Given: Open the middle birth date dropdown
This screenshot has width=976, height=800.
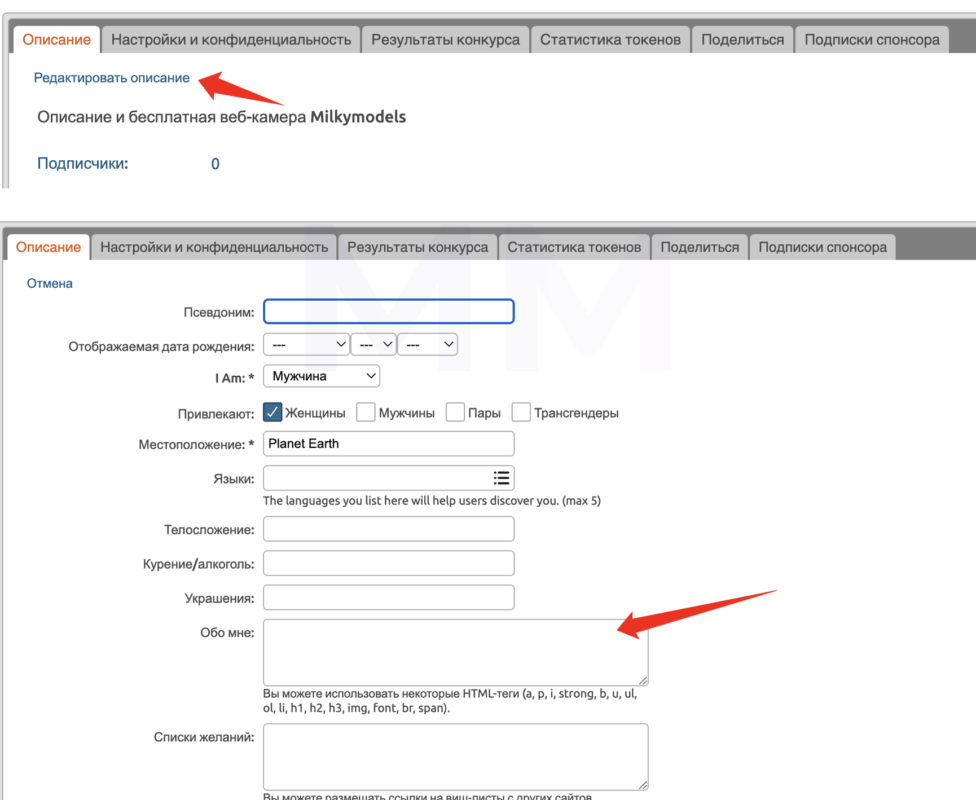Looking at the screenshot, I should pos(373,344).
